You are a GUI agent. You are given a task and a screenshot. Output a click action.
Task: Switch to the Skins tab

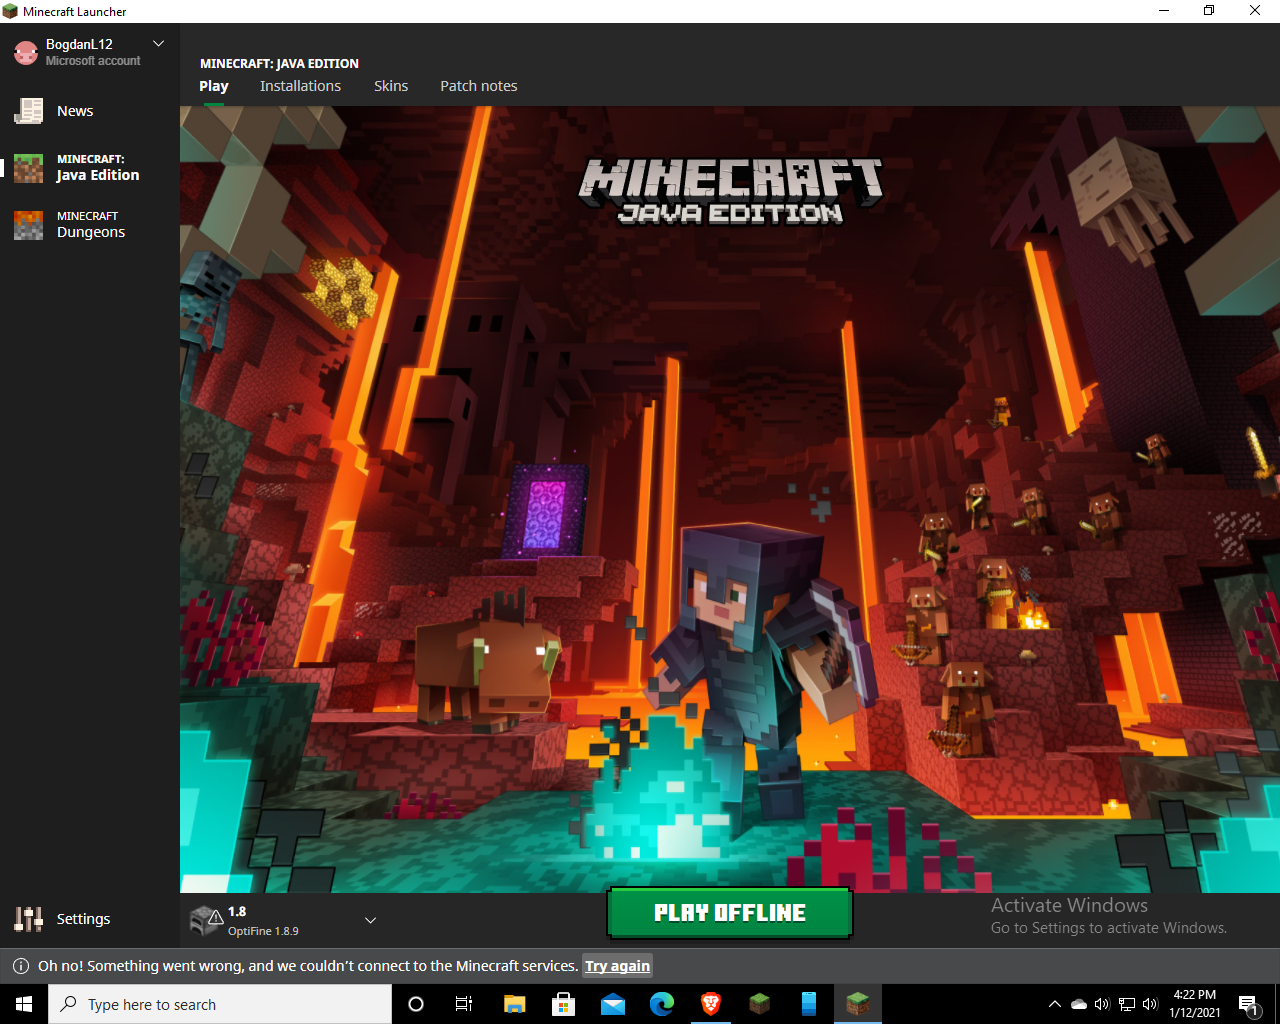click(391, 86)
